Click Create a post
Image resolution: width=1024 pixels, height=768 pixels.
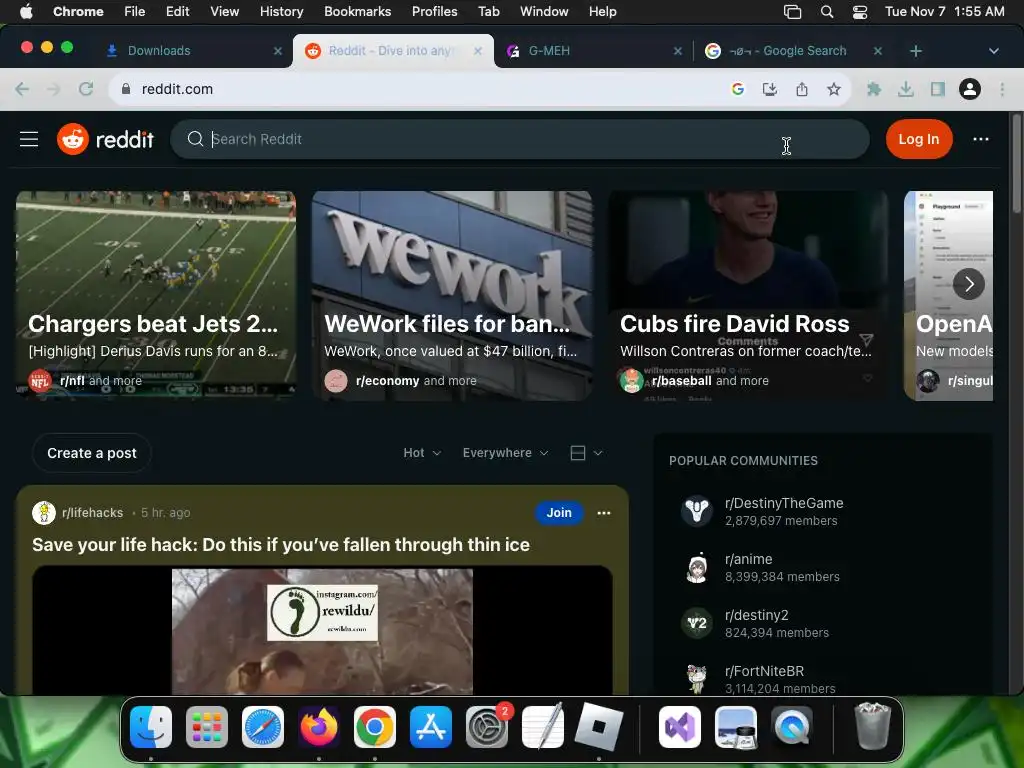tap(92, 453)
